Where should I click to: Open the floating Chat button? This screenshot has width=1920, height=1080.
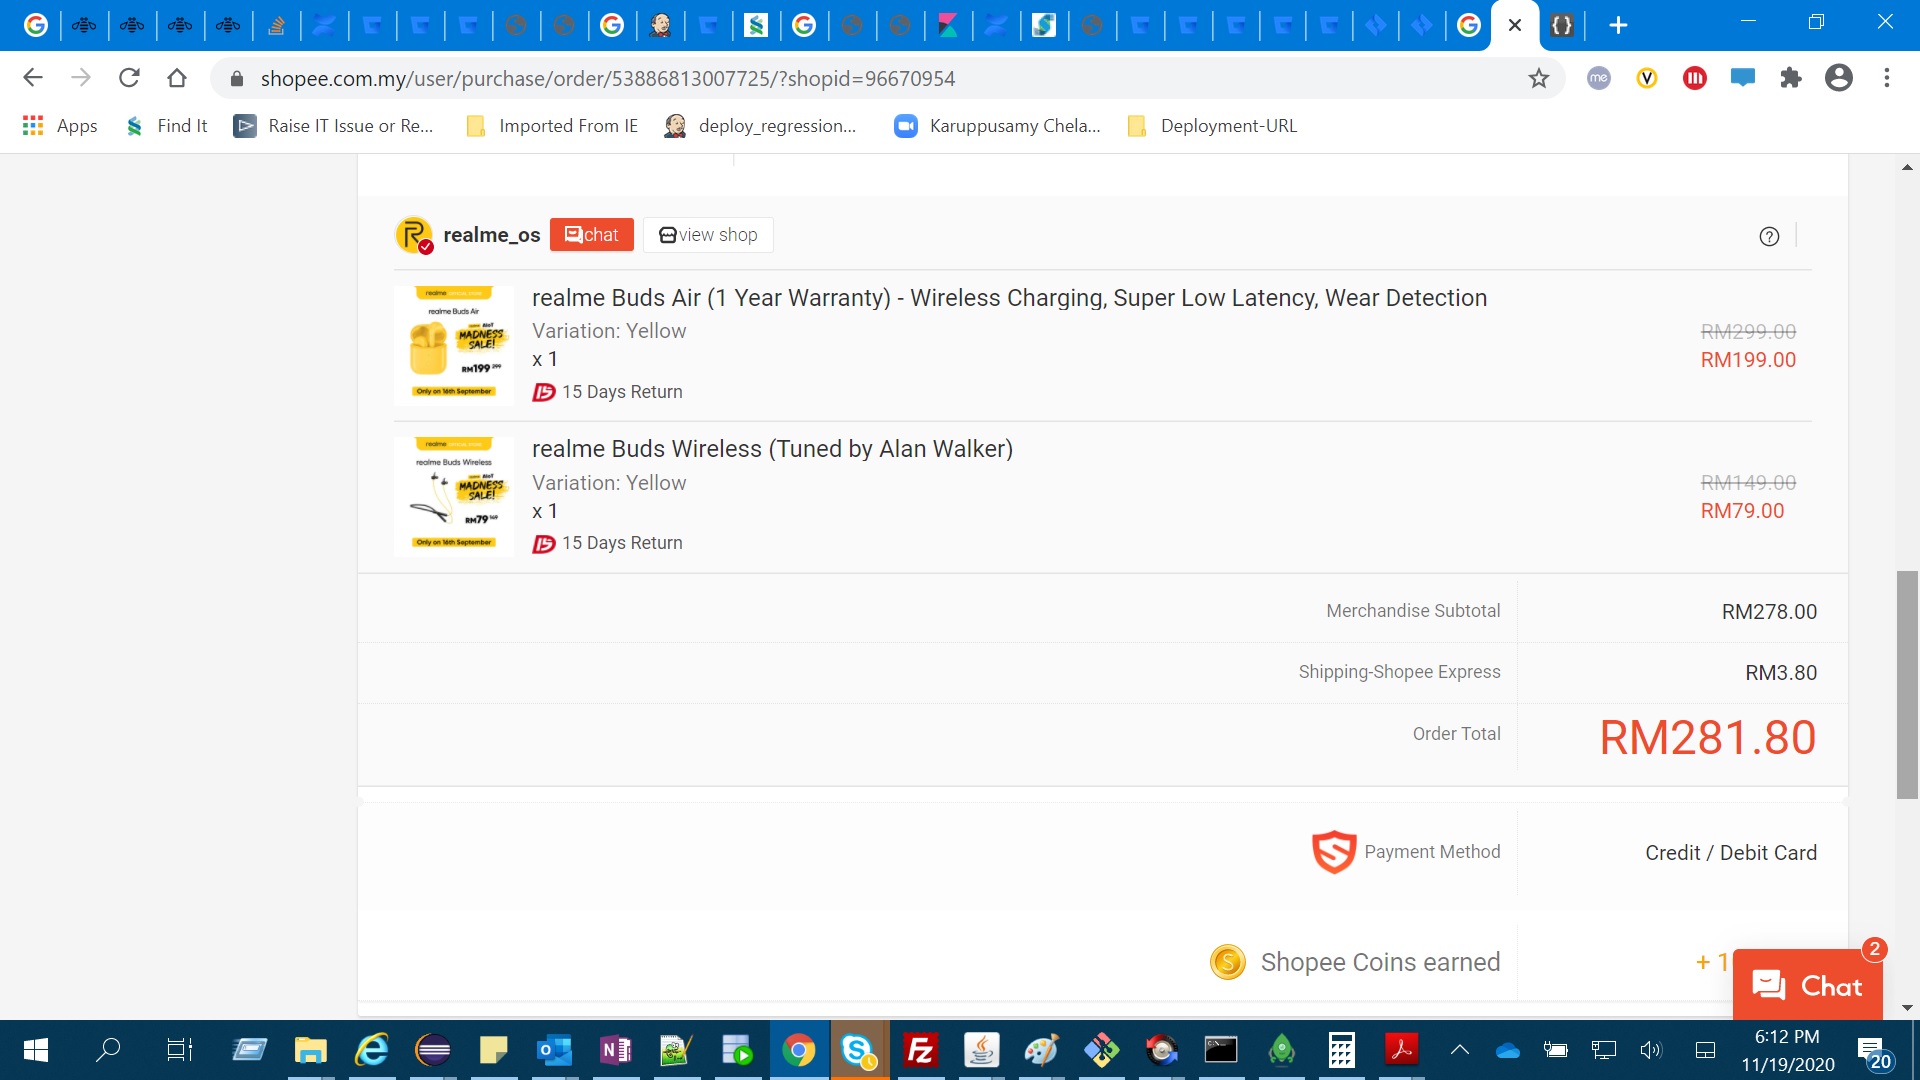(x=1808, y=985)
